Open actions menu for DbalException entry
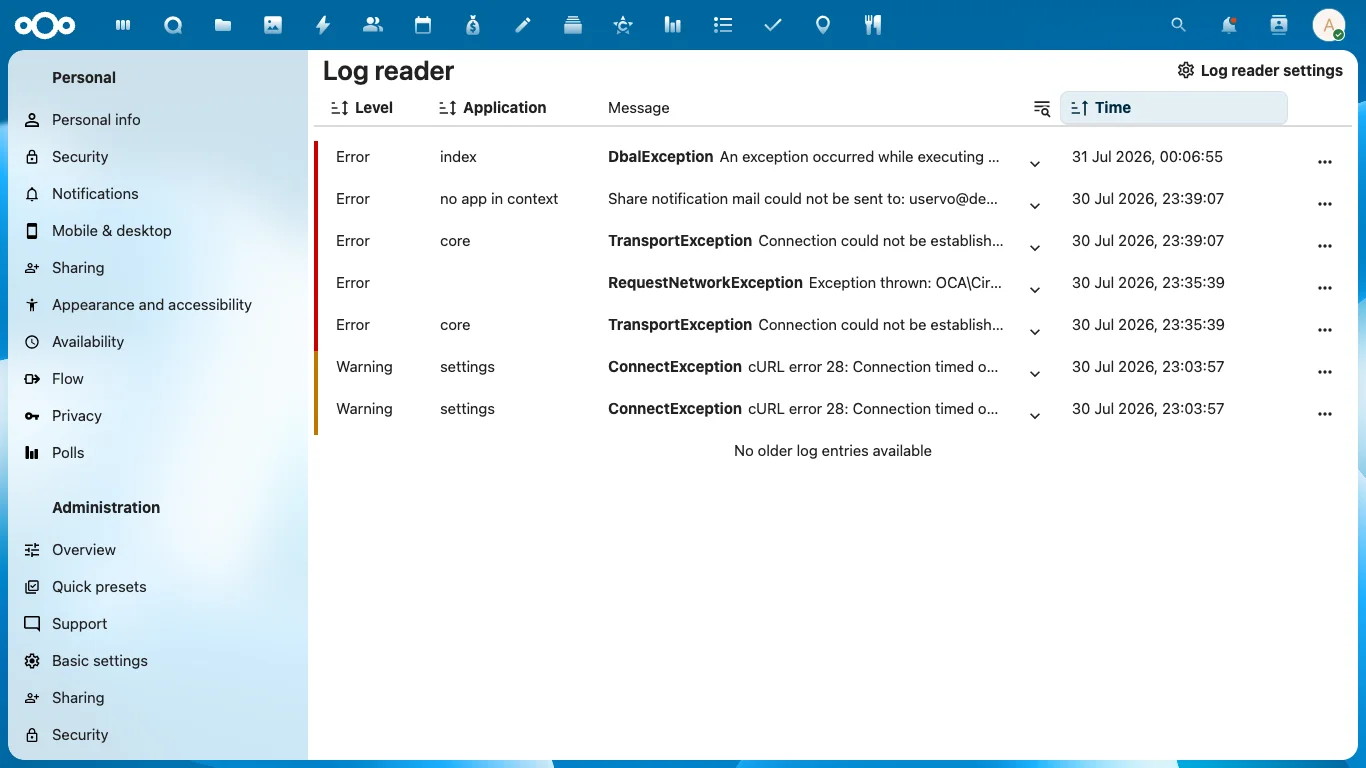 tap(1325, 162)
